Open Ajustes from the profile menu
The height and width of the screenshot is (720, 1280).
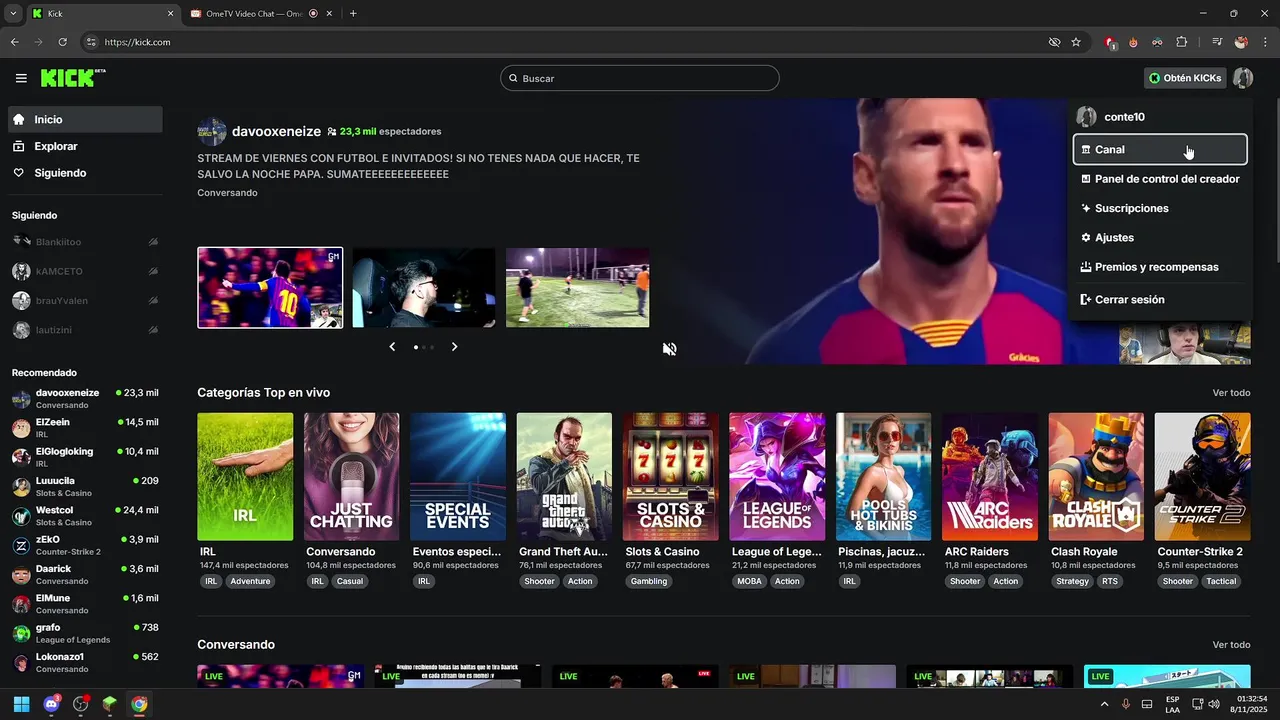(x=1160, y=238)
